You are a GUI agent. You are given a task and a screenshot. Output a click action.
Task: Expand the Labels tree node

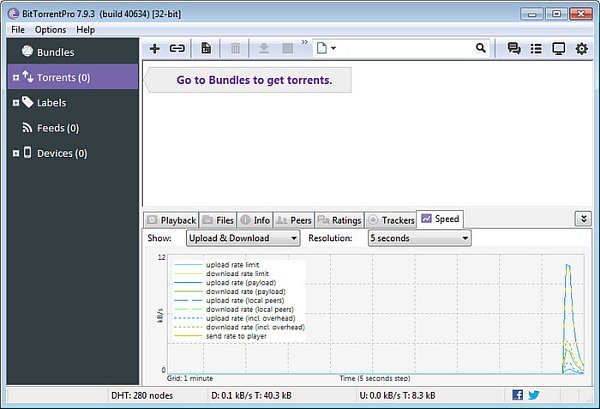click(x=16, y=103)
